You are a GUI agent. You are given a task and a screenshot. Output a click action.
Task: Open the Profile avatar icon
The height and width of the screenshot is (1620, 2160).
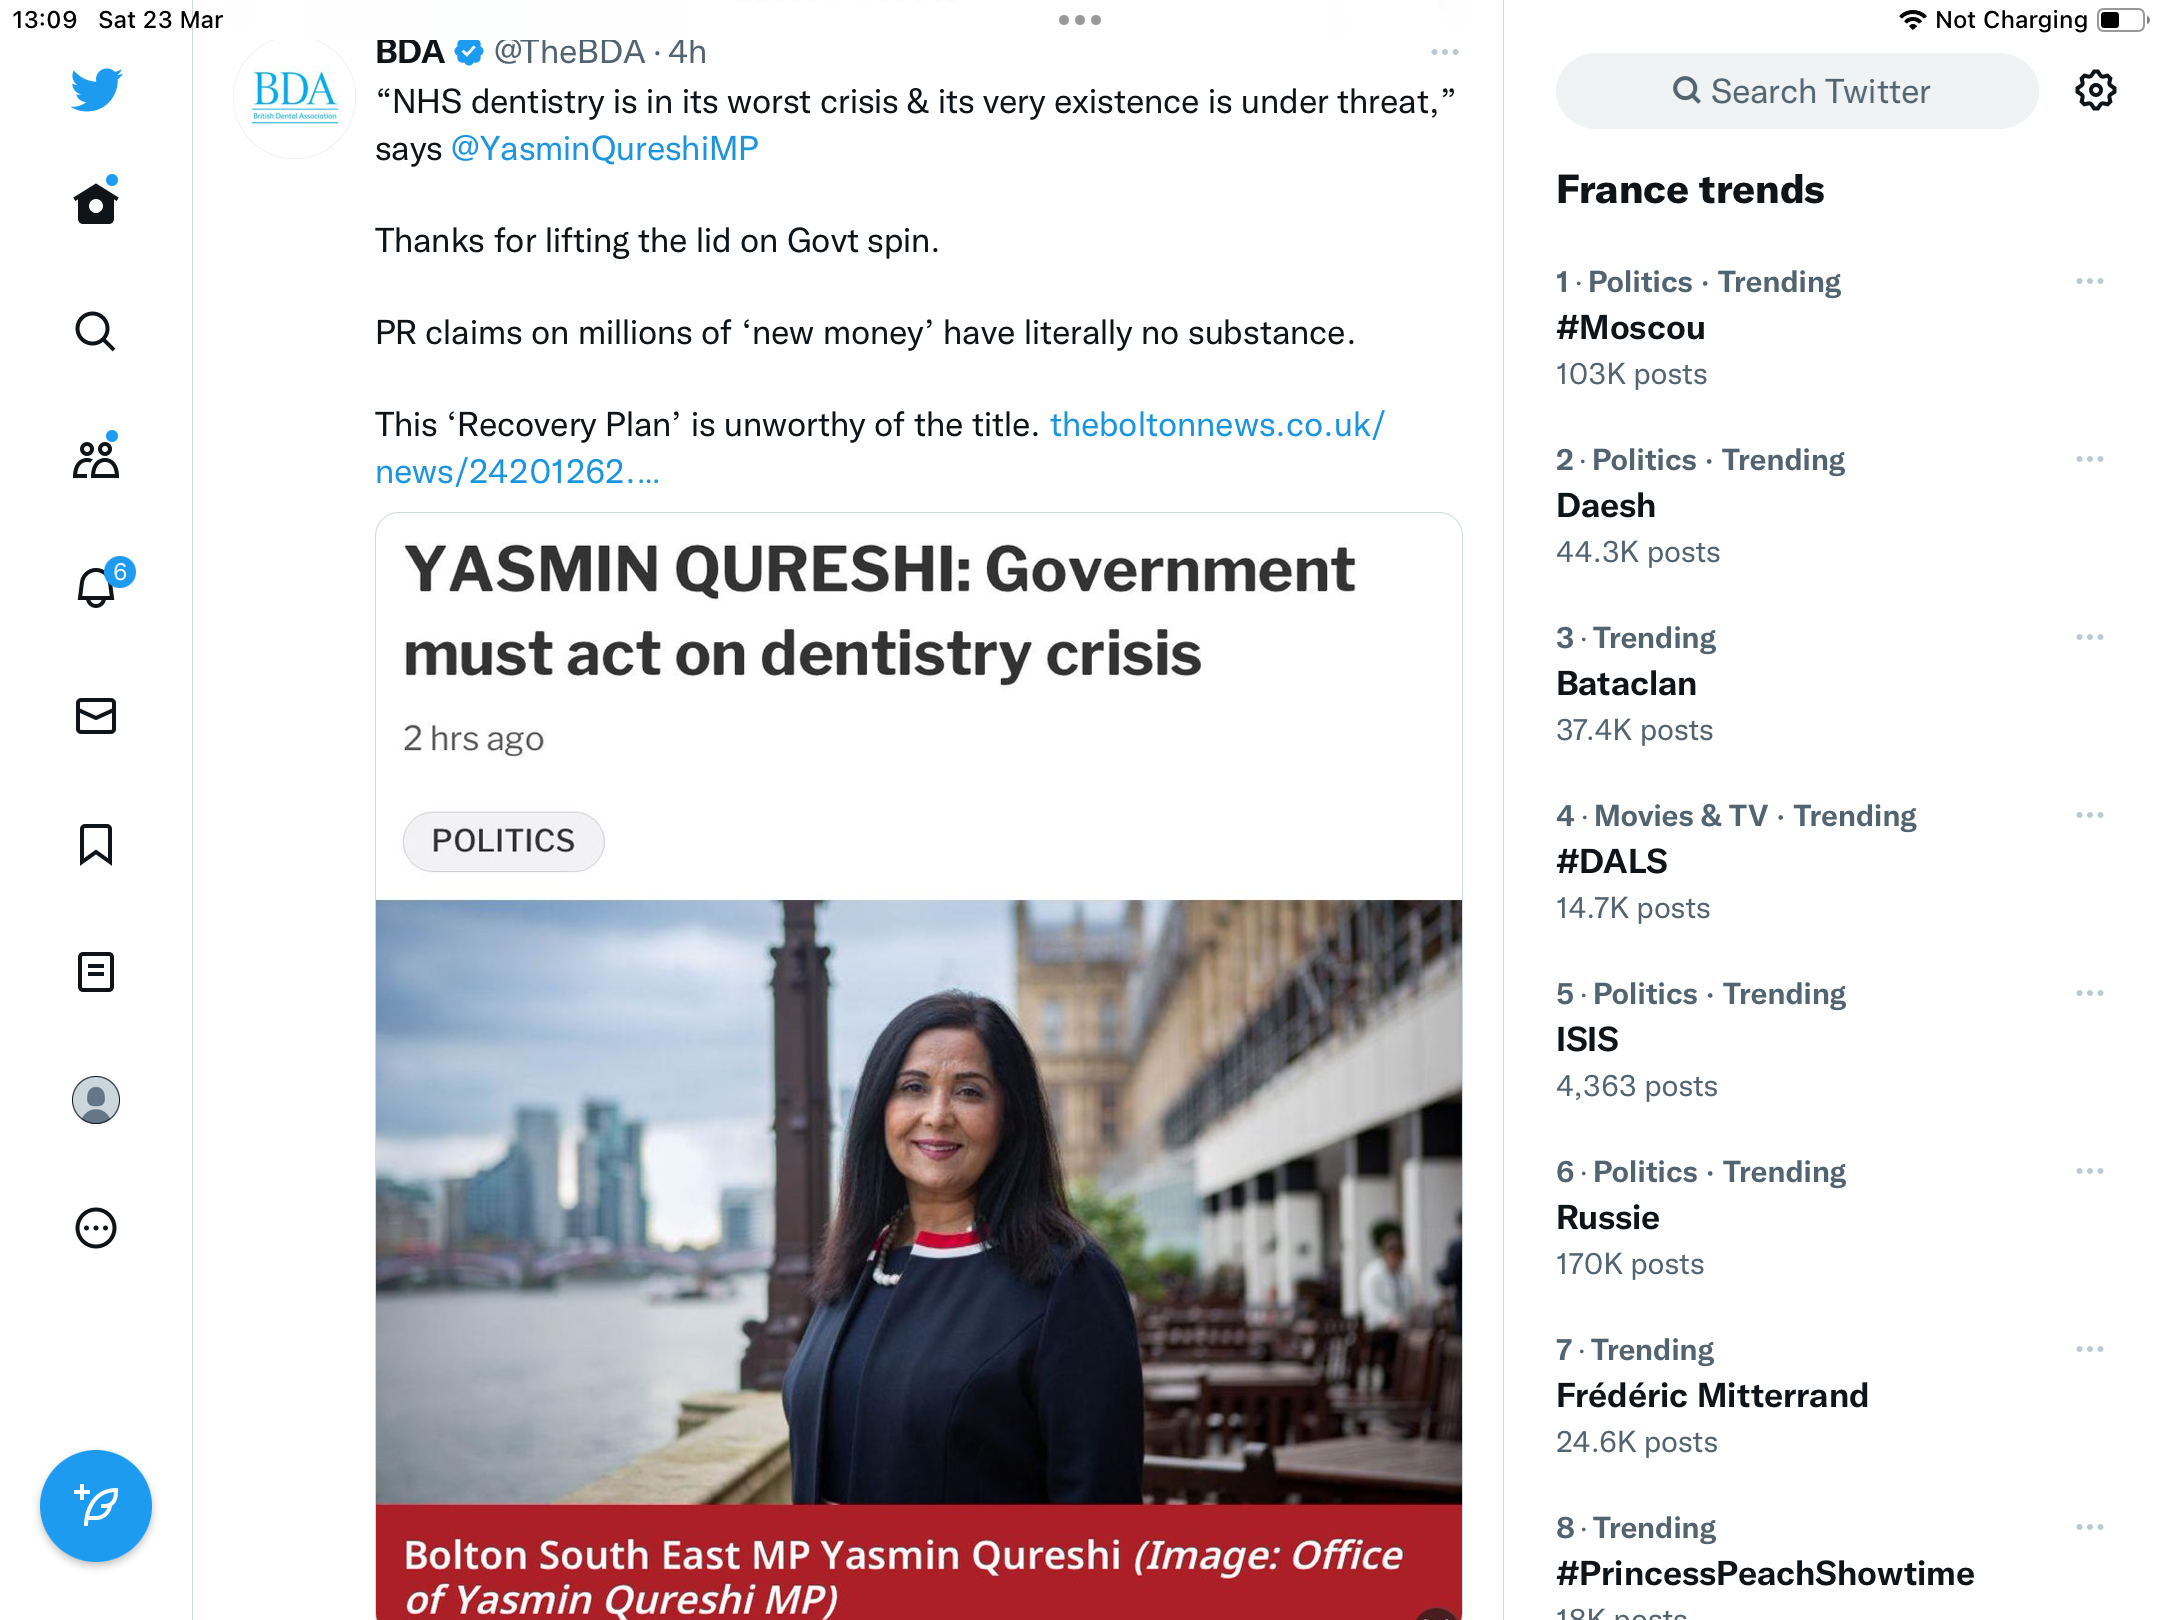tap(96, 1100)
